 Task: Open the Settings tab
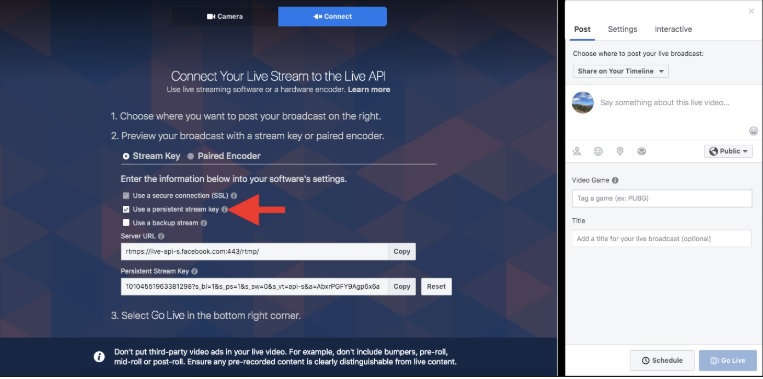[622, 29]
